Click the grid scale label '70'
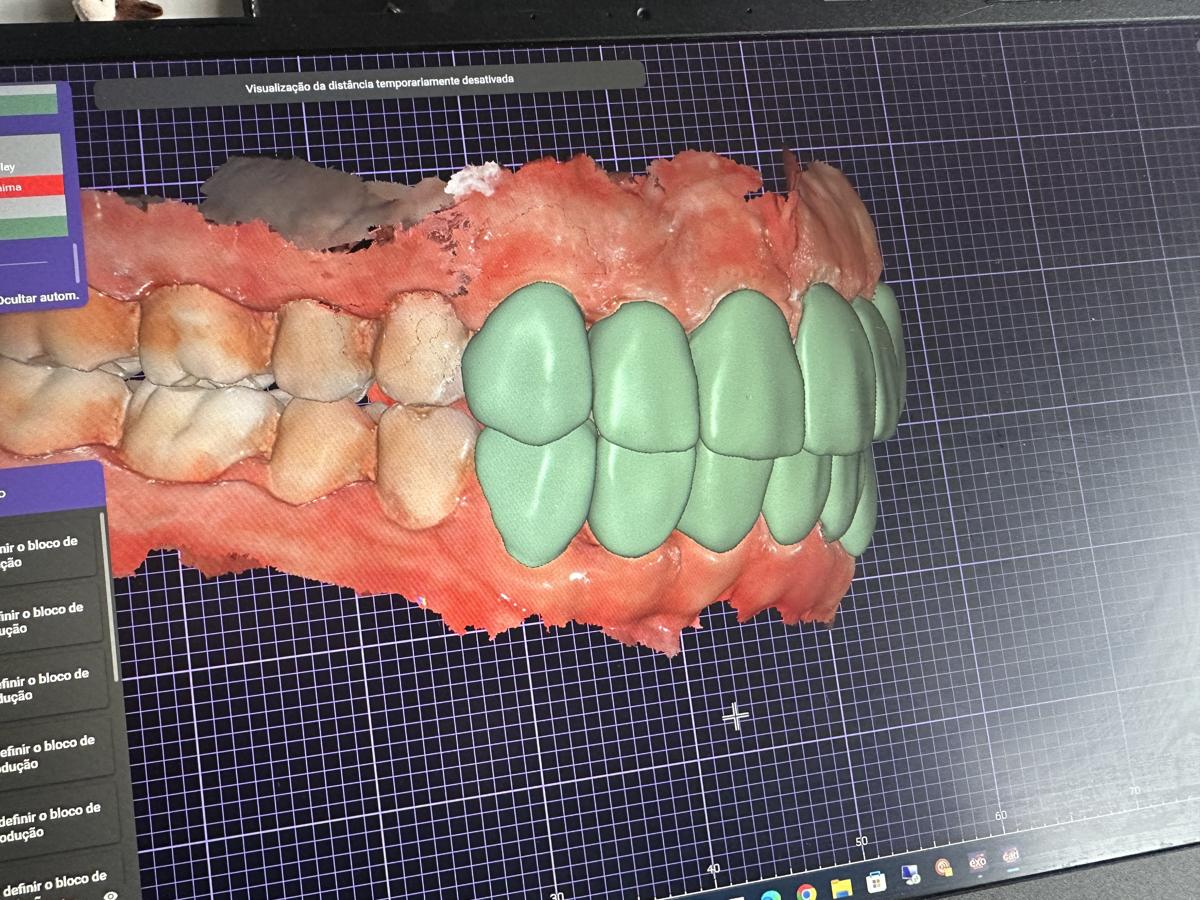This screenshot has height=900, width=1200. [x=1134, y=791]
